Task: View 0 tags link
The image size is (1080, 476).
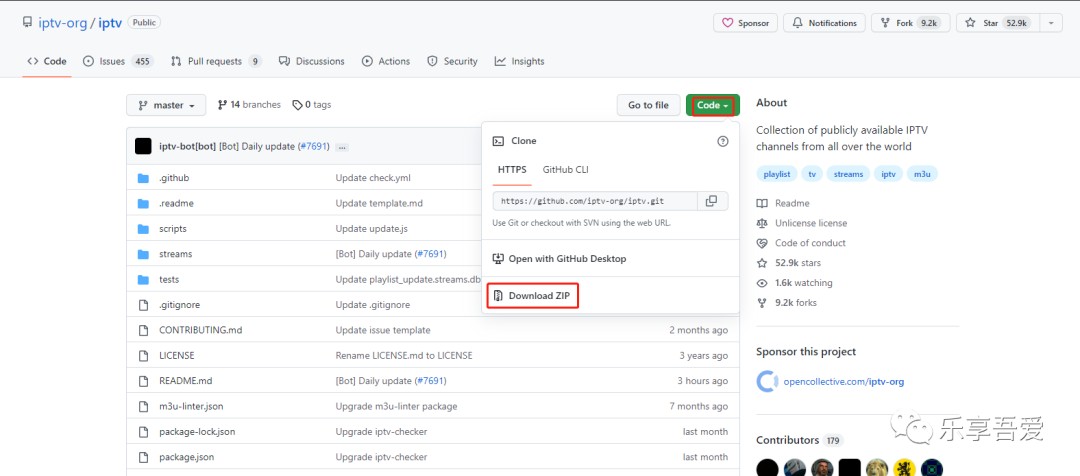Action: tap(311, 105)
